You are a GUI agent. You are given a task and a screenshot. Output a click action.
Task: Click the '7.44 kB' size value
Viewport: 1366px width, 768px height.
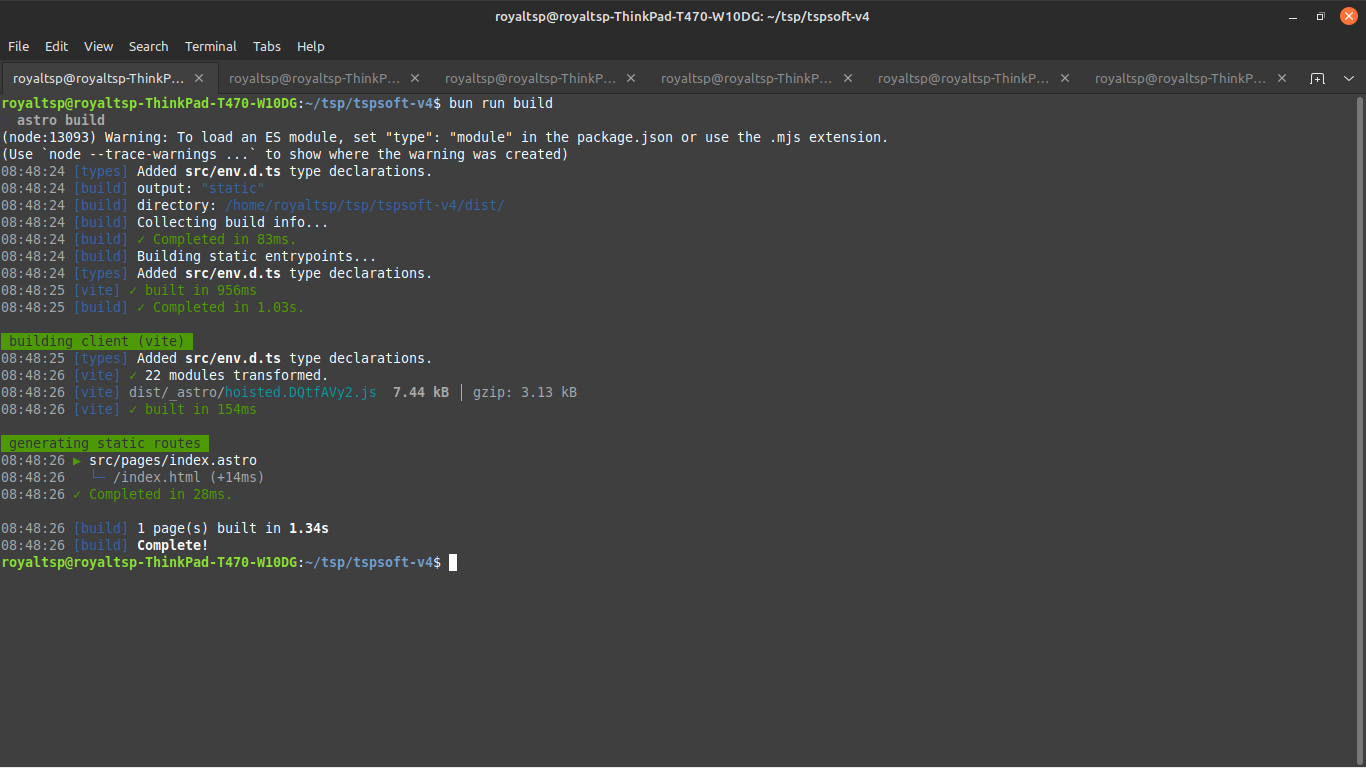tap(421, 392)
